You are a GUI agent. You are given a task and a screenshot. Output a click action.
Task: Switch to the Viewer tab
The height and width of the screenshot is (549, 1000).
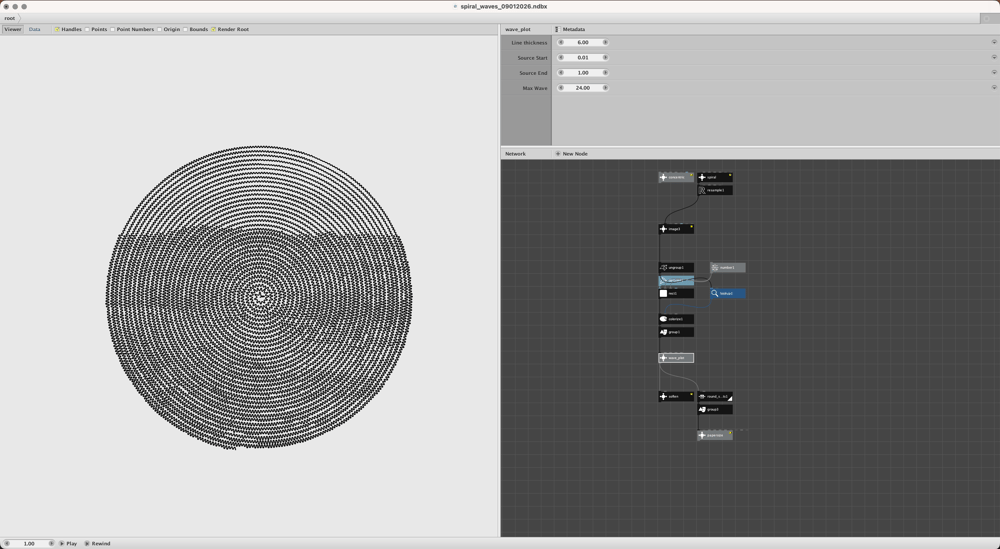[13, 29]
